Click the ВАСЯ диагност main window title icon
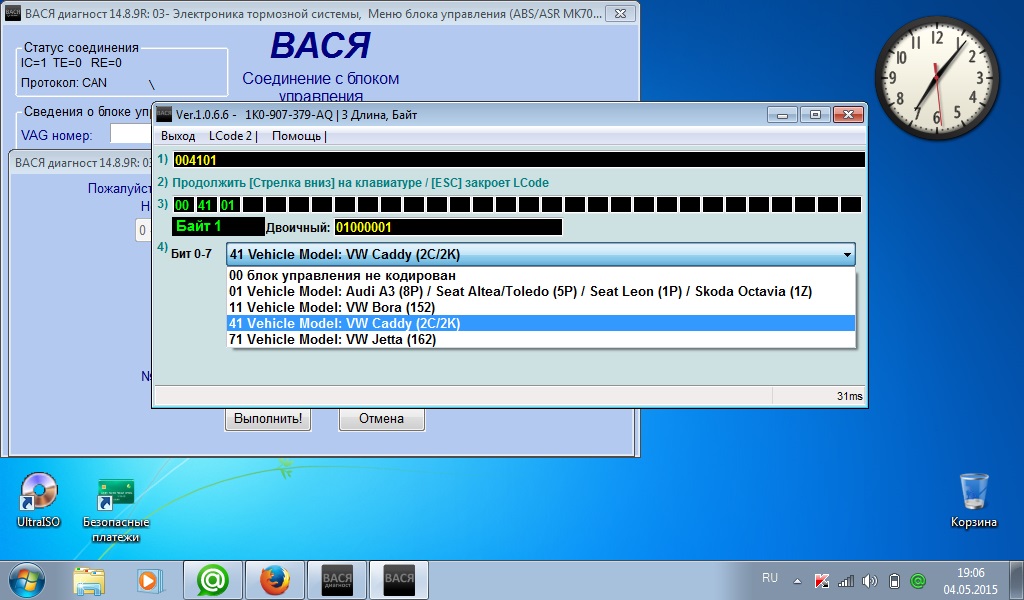Screen dimensions: 1024x600 (13, 13)
